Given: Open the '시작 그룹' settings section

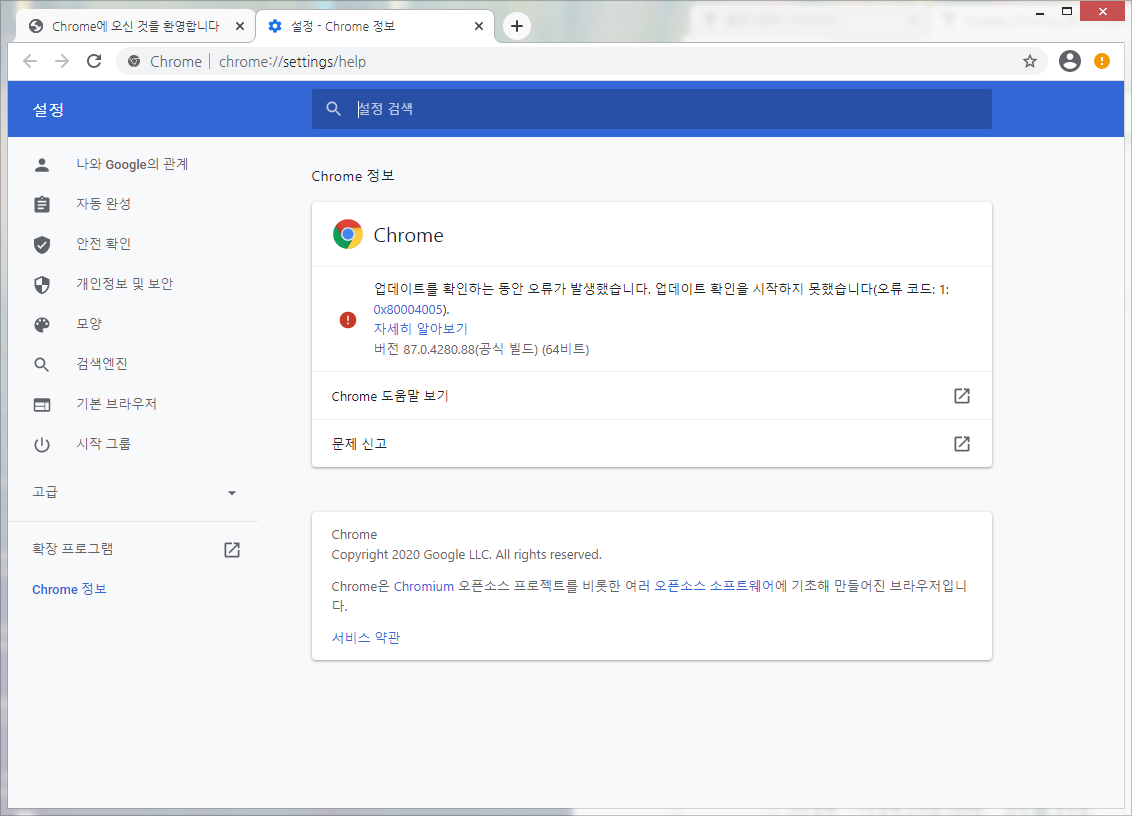Looking at the screenshot, I should point(103,444).
